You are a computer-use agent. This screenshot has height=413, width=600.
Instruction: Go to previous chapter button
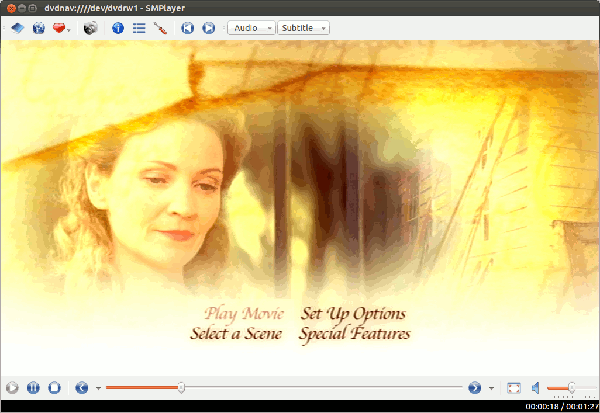point(188,28)
